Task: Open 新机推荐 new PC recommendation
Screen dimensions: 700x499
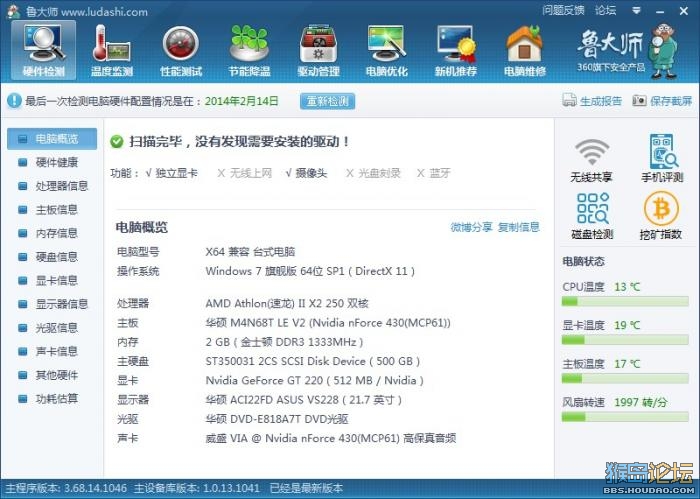Action: (456, 50)
